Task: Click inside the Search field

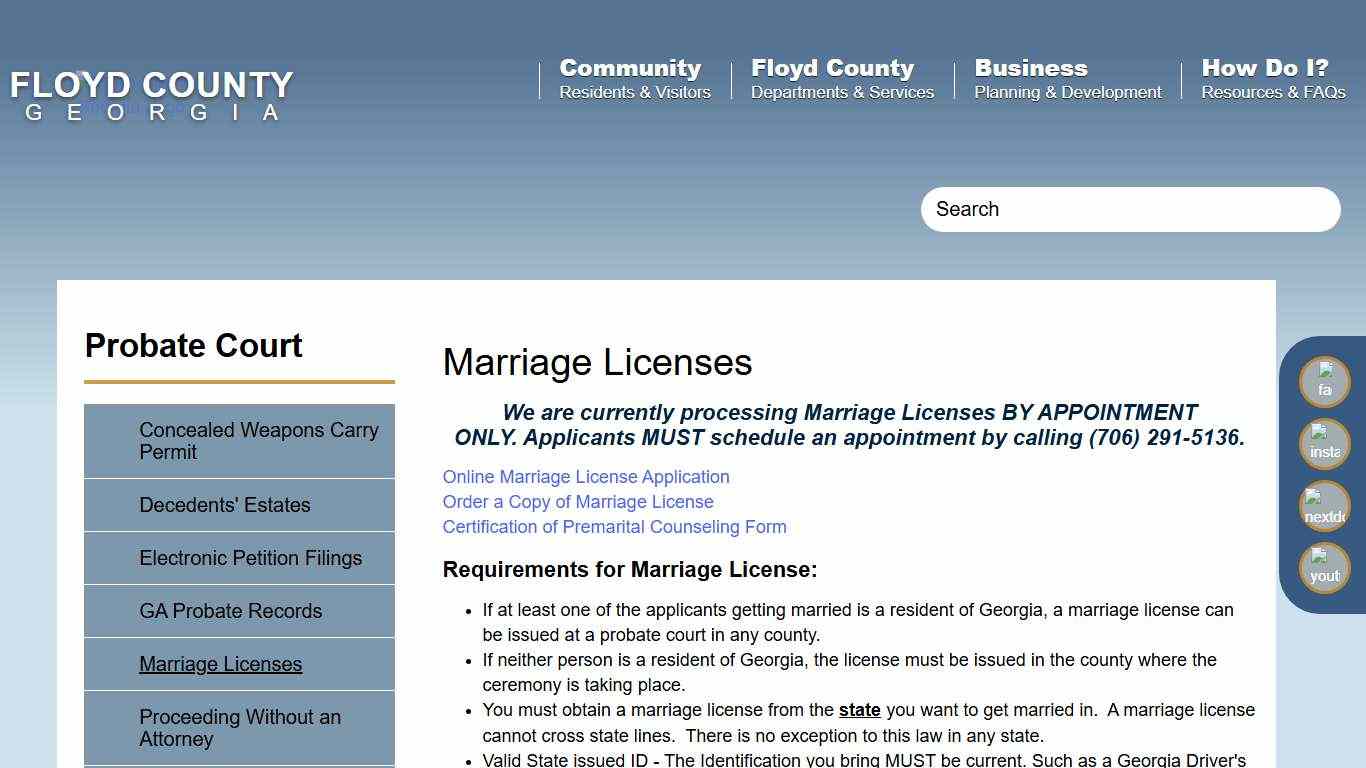Action: pos(1130,209)
